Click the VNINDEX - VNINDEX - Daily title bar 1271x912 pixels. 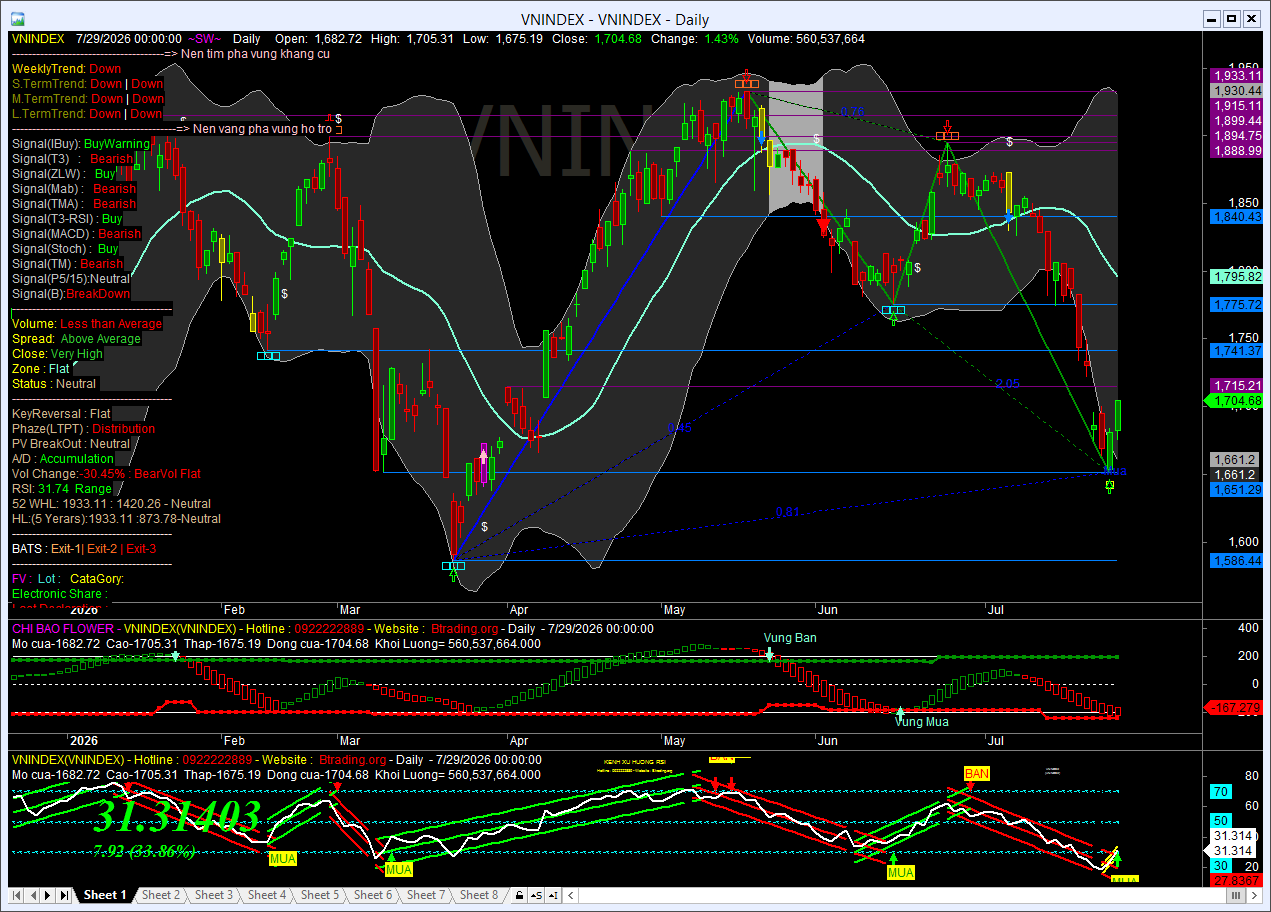[x=615, y=19]
